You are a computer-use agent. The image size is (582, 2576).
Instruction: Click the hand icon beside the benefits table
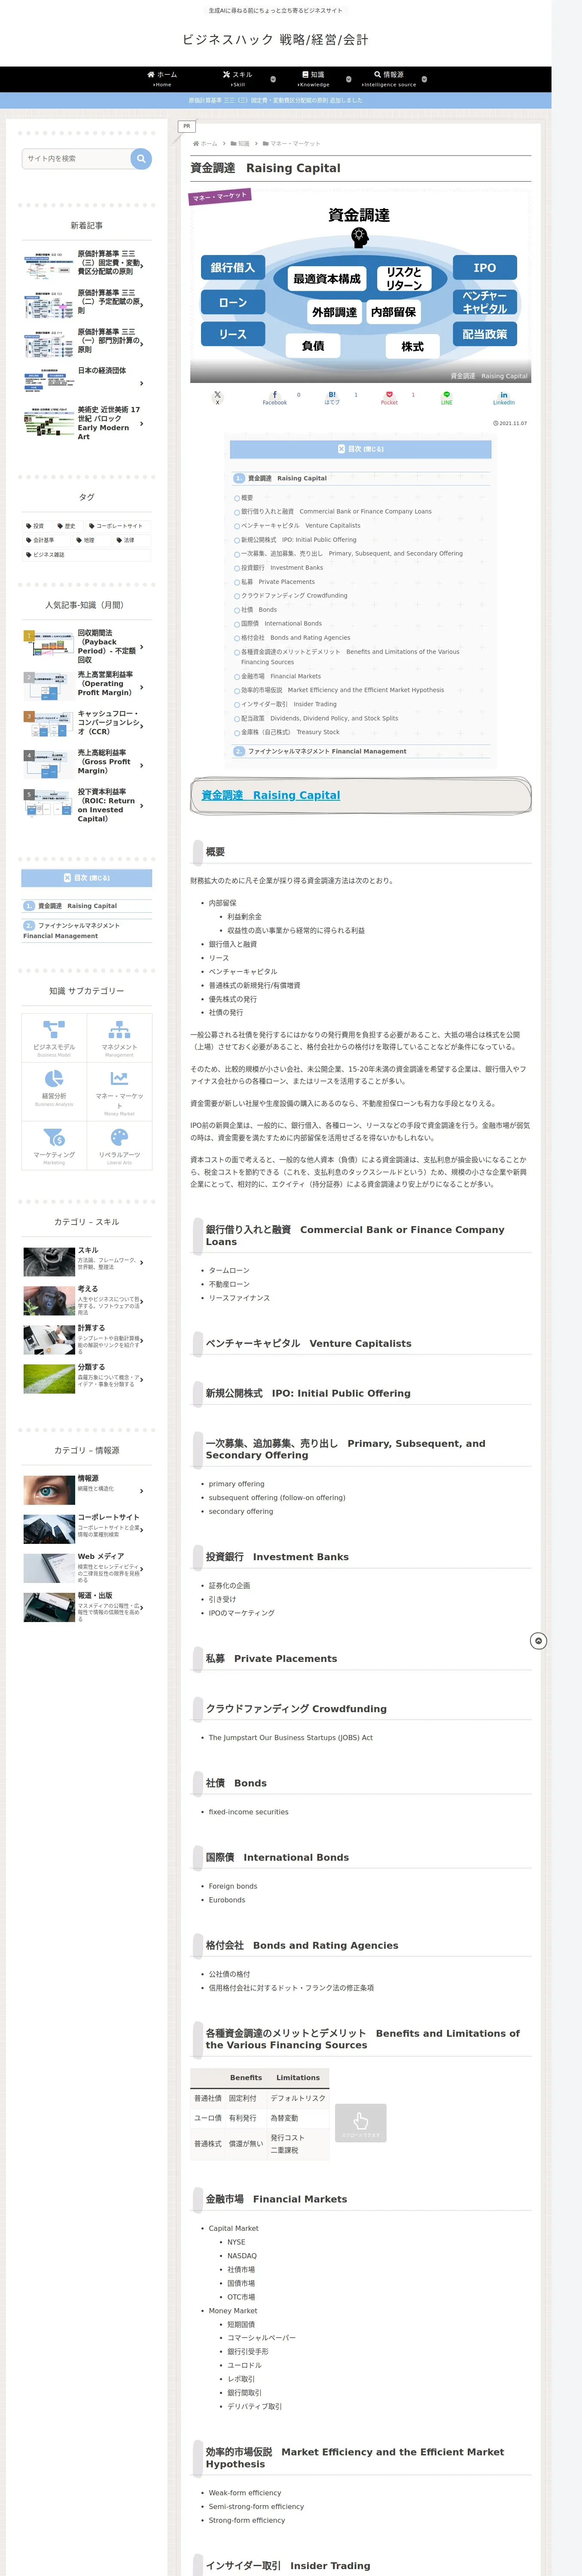click(360, 2122)
